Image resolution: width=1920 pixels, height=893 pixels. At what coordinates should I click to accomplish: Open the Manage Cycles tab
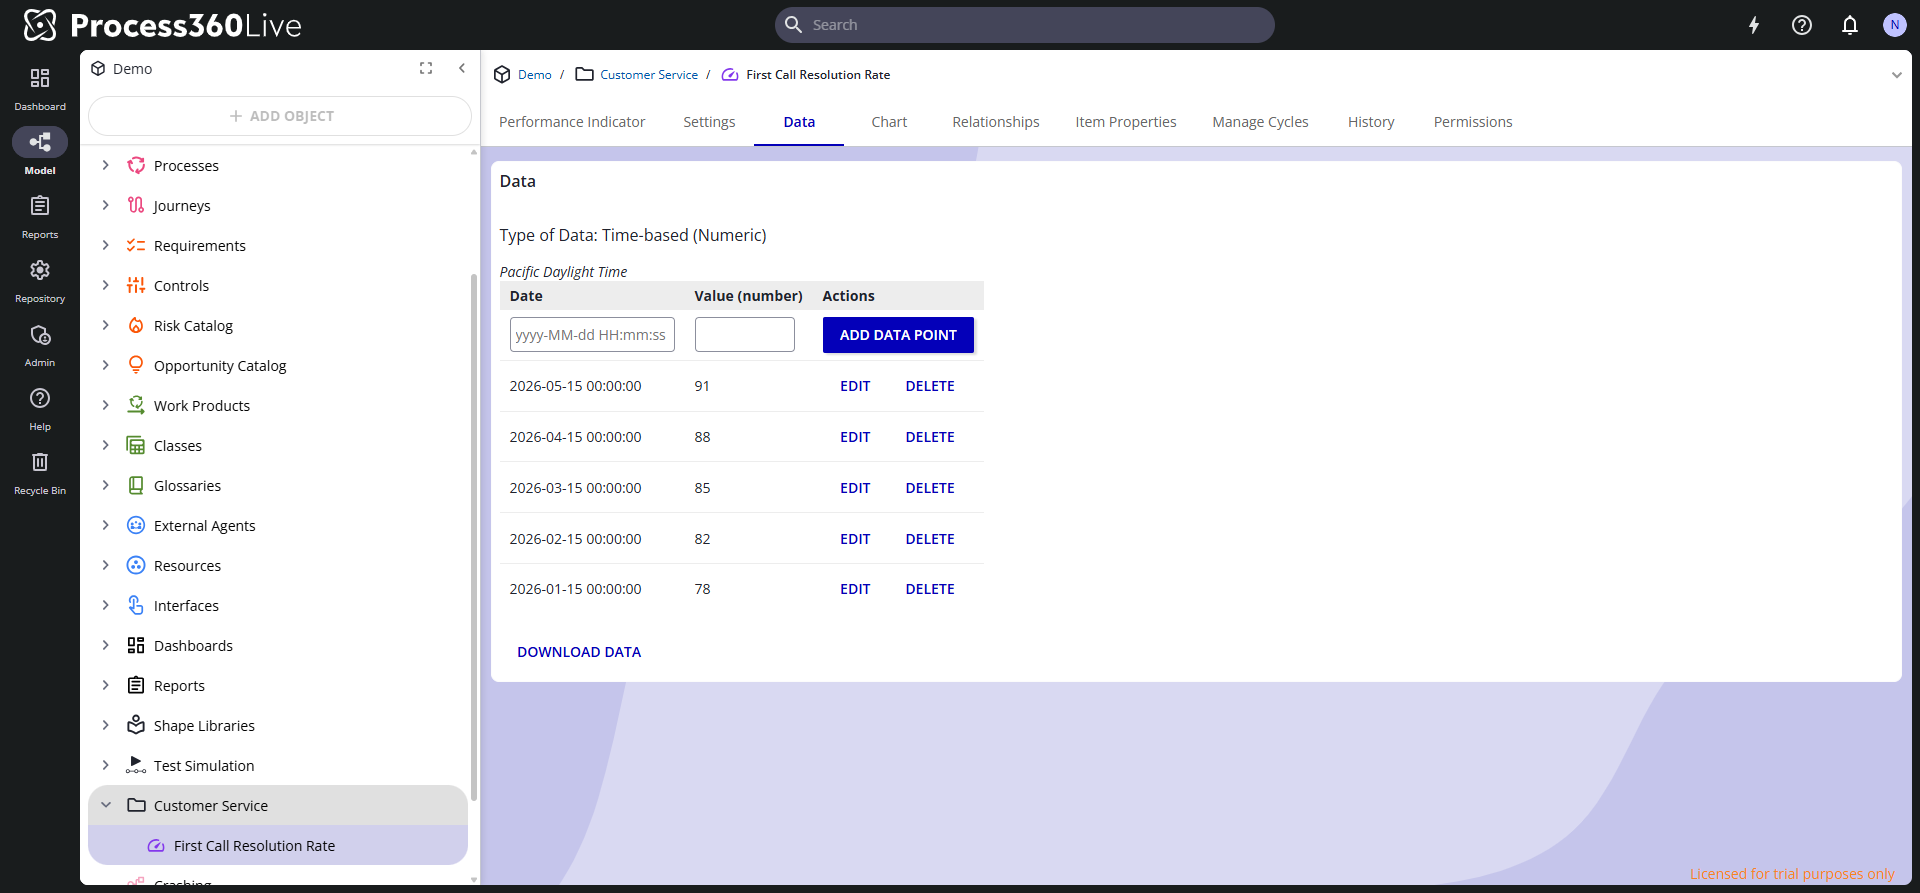point(1260,122)
